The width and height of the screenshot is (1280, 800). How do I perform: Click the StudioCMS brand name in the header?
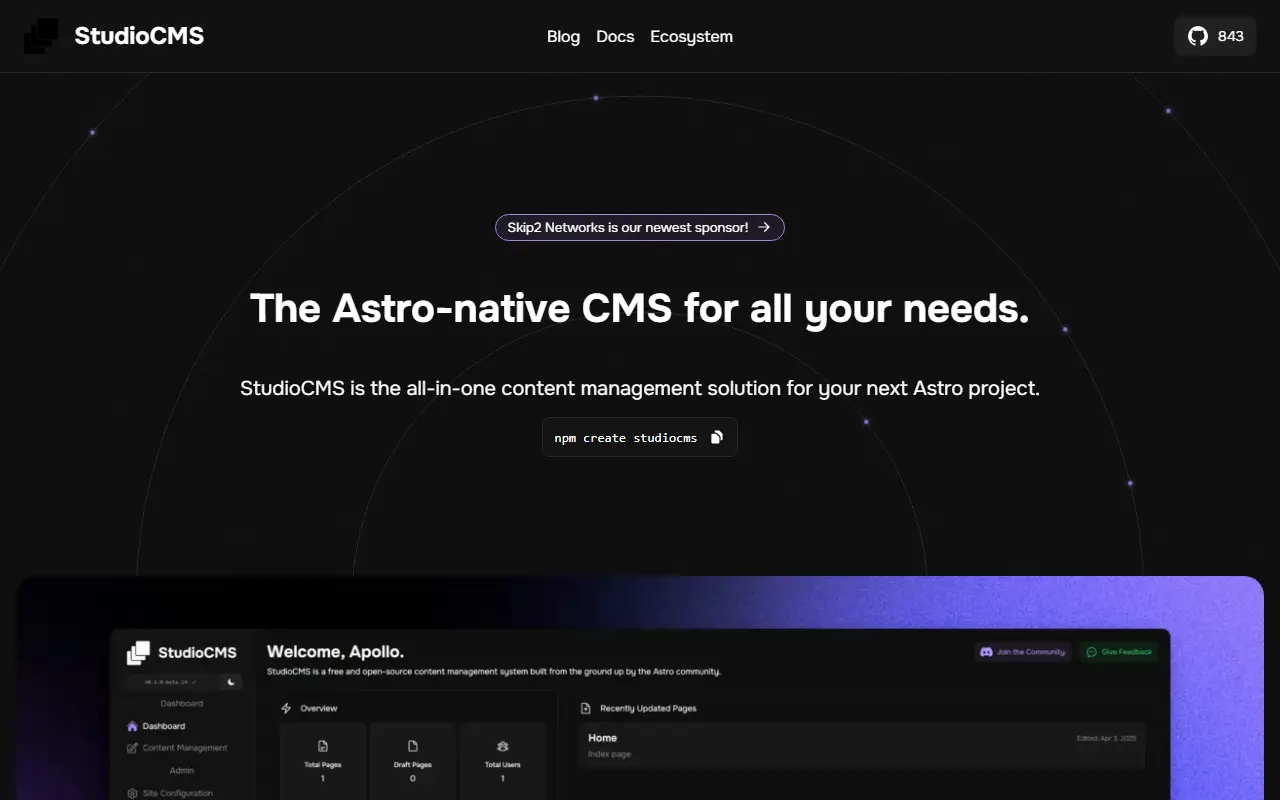coord(139,36)
